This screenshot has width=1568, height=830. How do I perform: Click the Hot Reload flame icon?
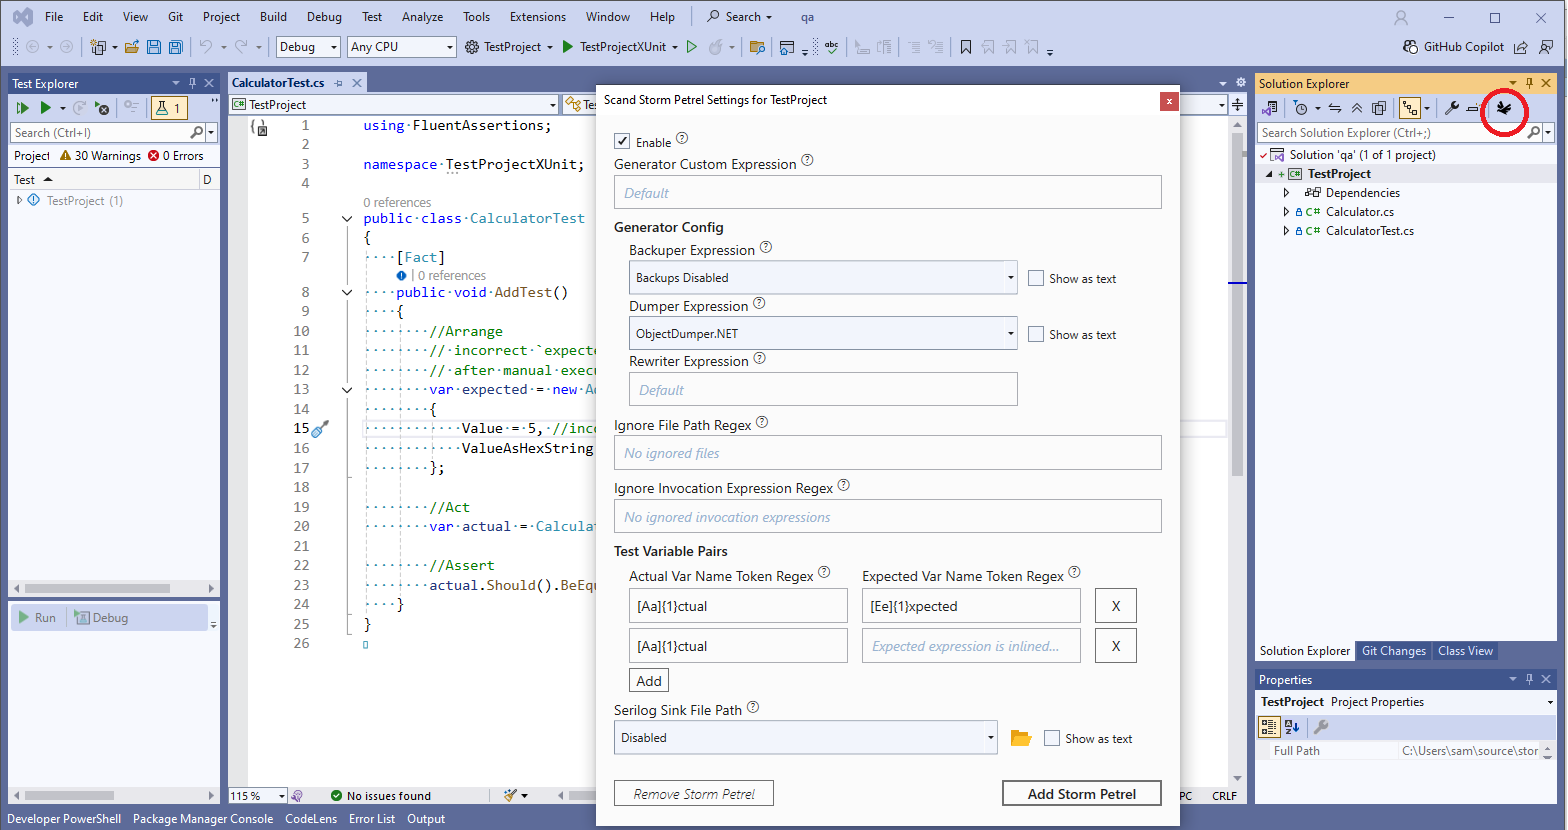tap(715, 47)
